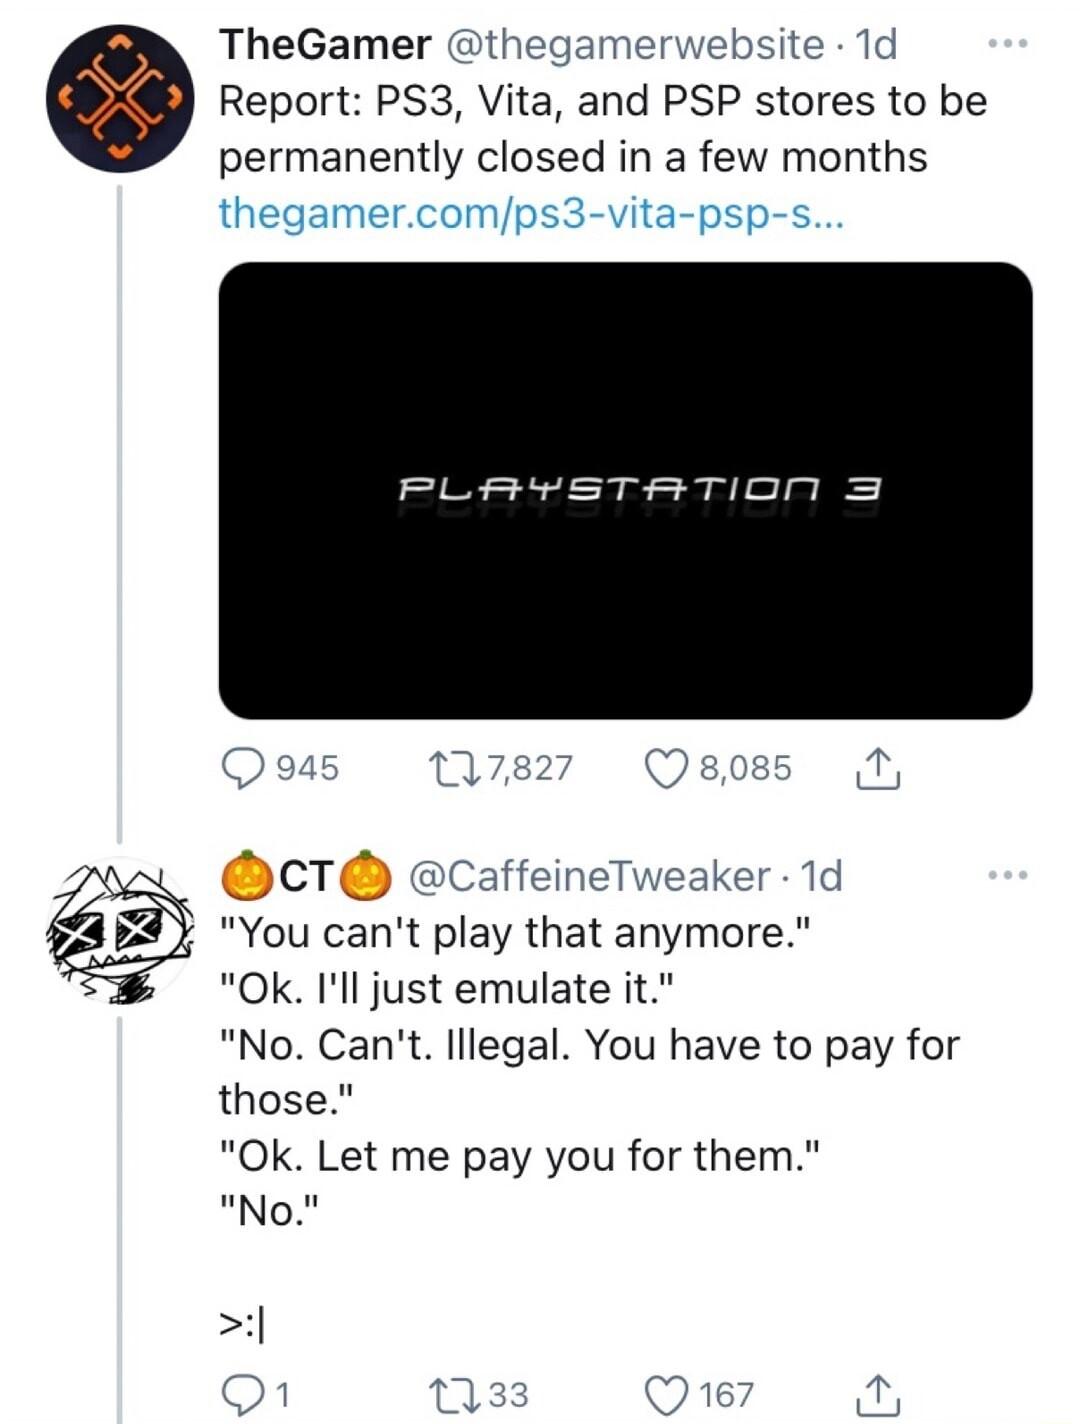Open the thegamer.com article link
Image resolution: width=1080 pixels, height=1424 pixels.
[x=531, y=212]
